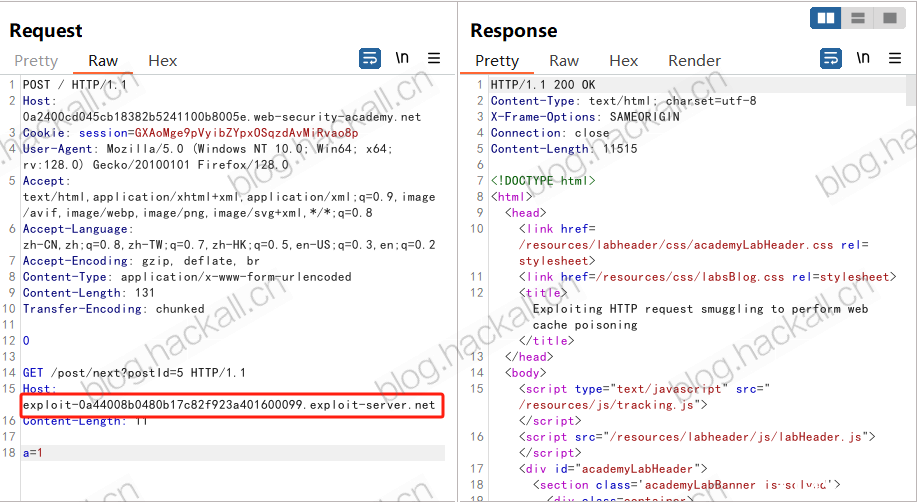Click the 'HTTP/1.1 200 OK' status line
The height and width of the screenshot is (502, 917).
tap(543, 85)
